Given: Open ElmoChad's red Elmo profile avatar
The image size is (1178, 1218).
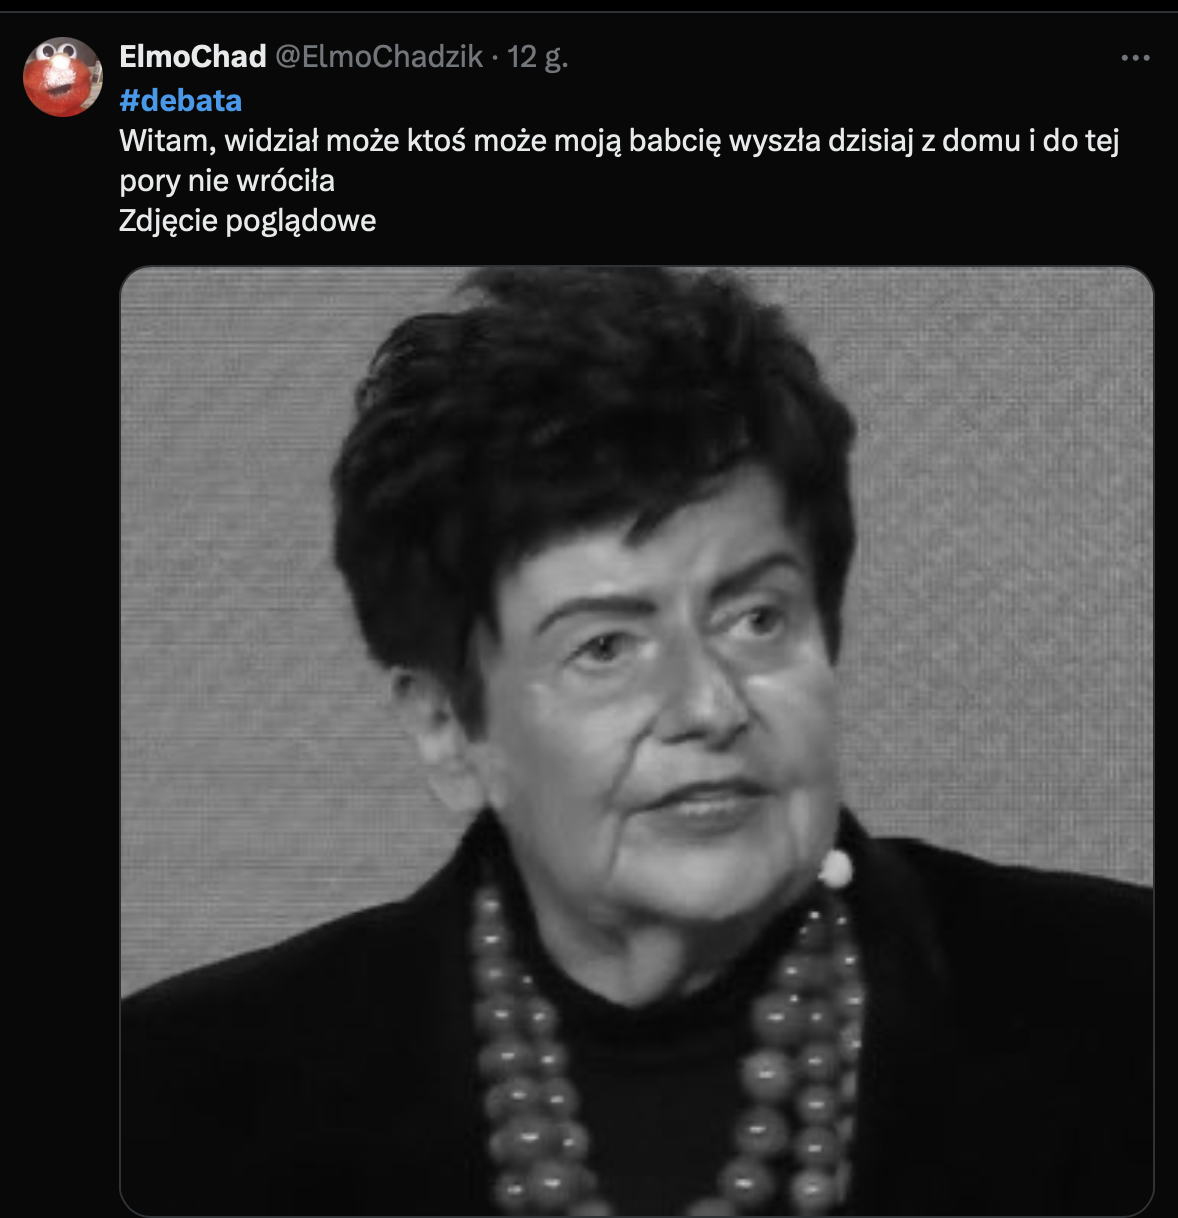Looking at the screenshot, I should tap(63, 77).
